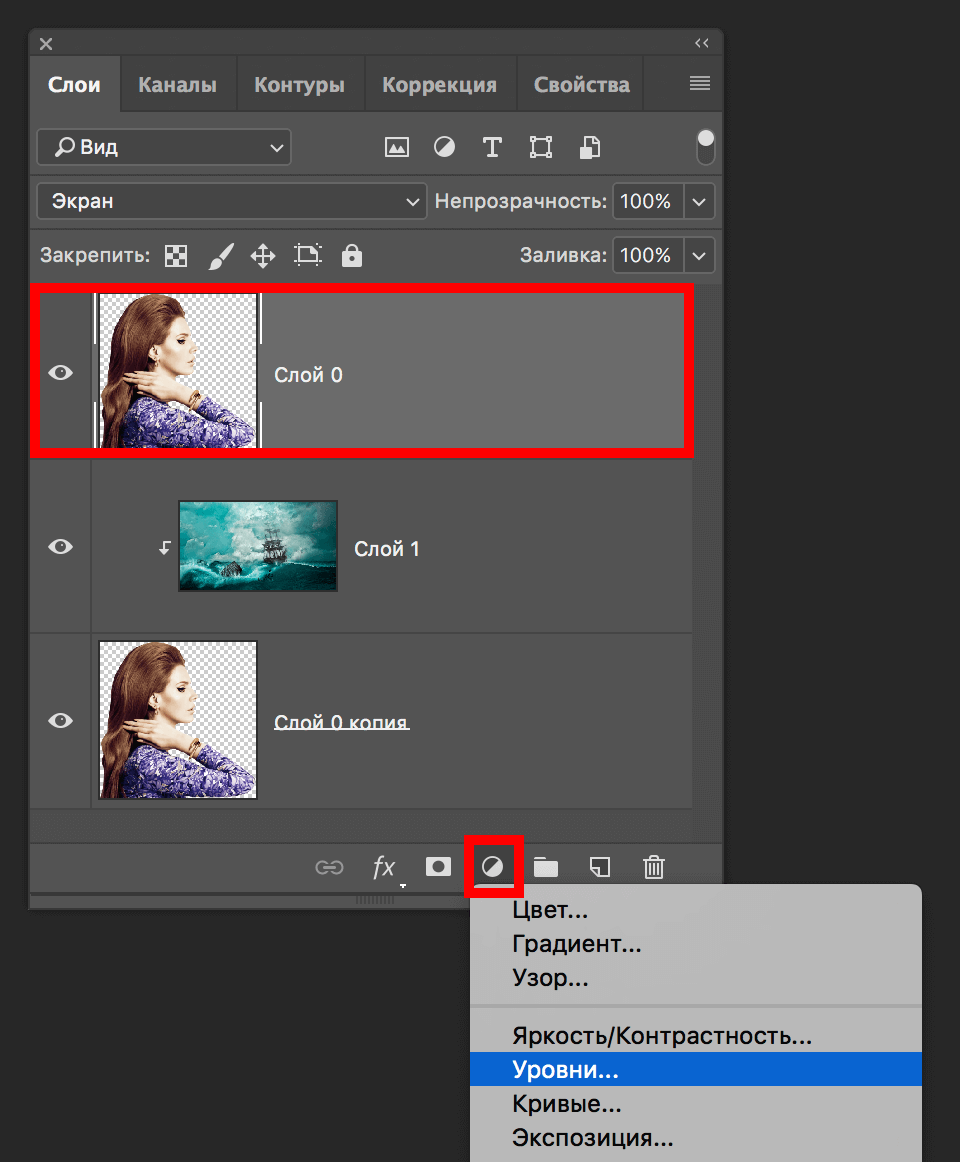Switch to the Каналы tab
This screenshot has height=1162, width=960.
[177, 85]
